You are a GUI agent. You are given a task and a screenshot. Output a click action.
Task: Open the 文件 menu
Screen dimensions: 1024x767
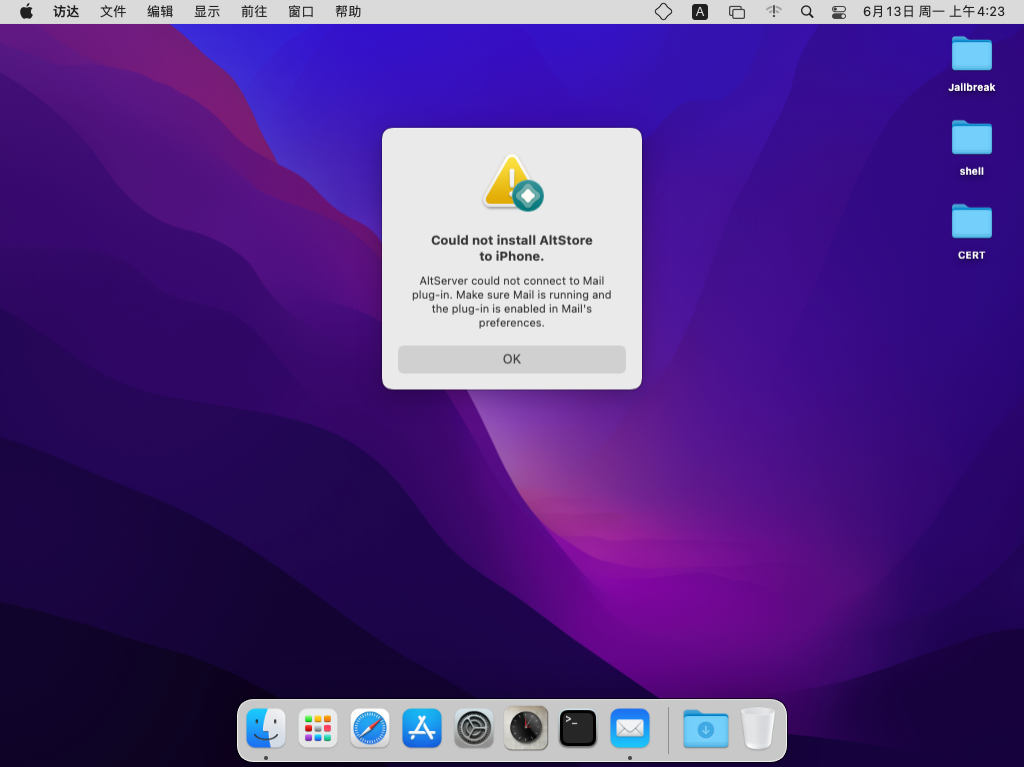tap(113, 12)
